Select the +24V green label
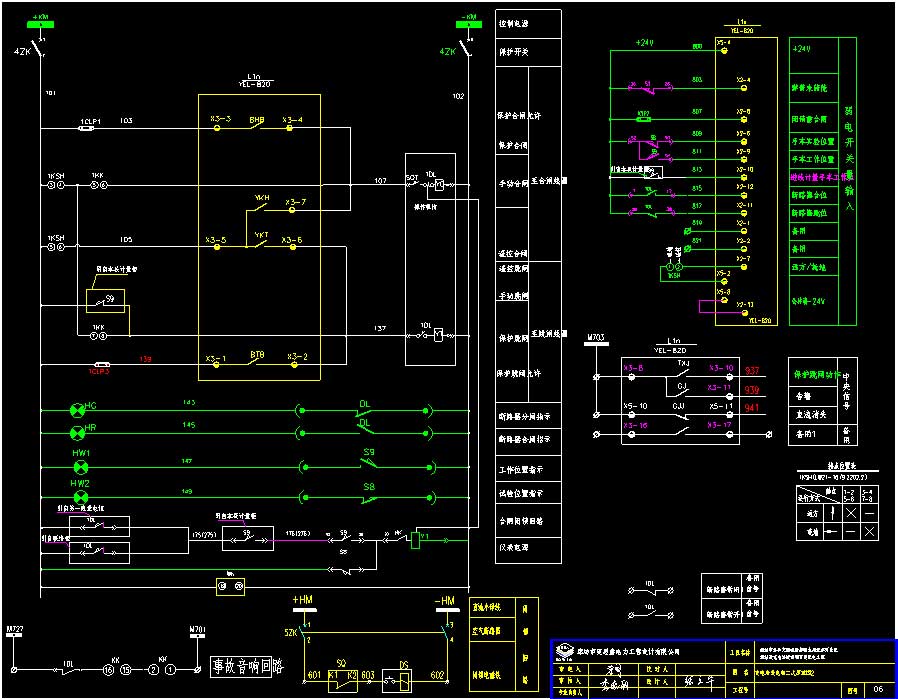Image resolution: width=898 pixels, height=699 pixels. pyautogui.click(x=644, y=43)
